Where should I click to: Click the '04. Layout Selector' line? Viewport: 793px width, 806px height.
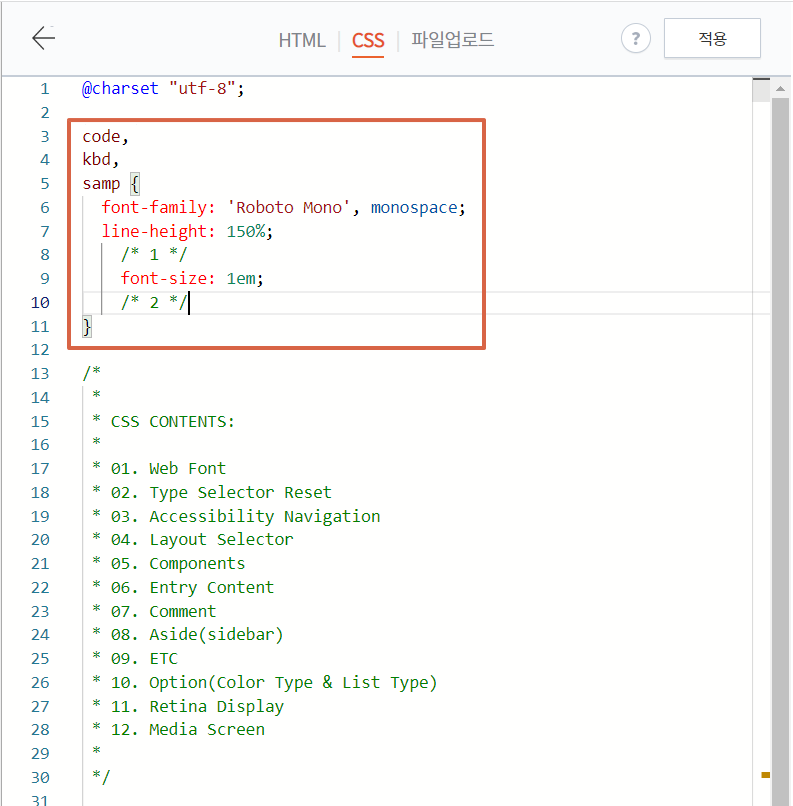pyautogui.click(x=193, y=539)
